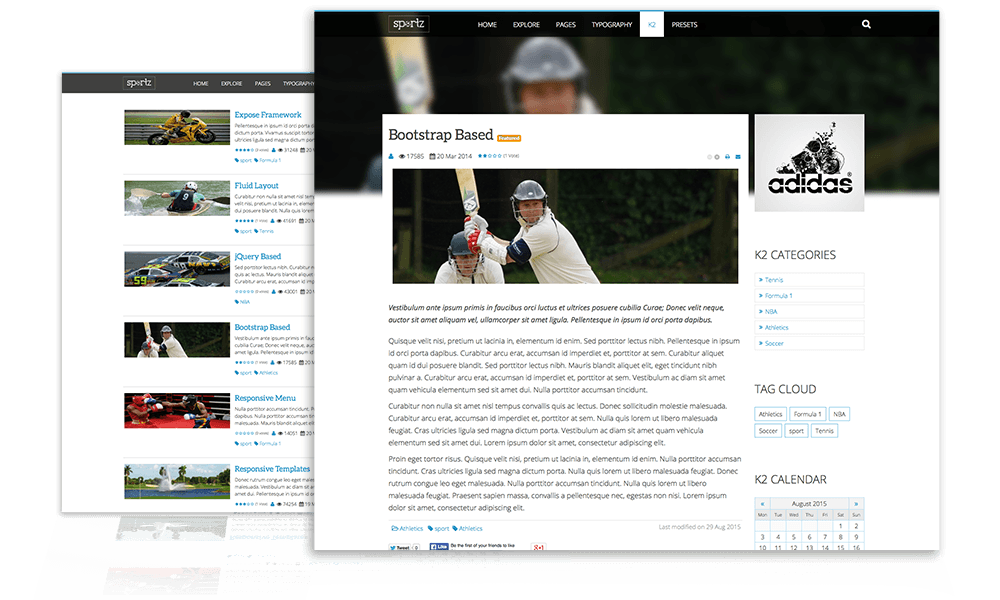Open the Responsive Templates article in back window

coord(272,469)
